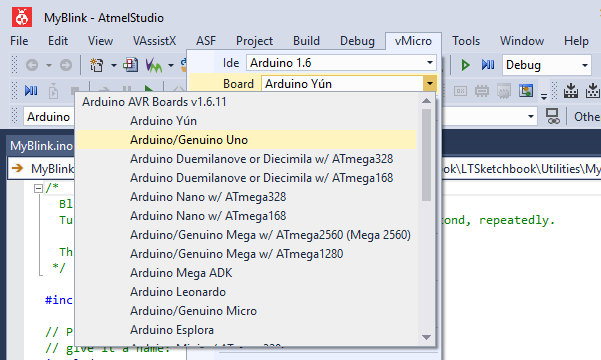Open the vMicro menu

pyautogui.click(x=413, y=41)
